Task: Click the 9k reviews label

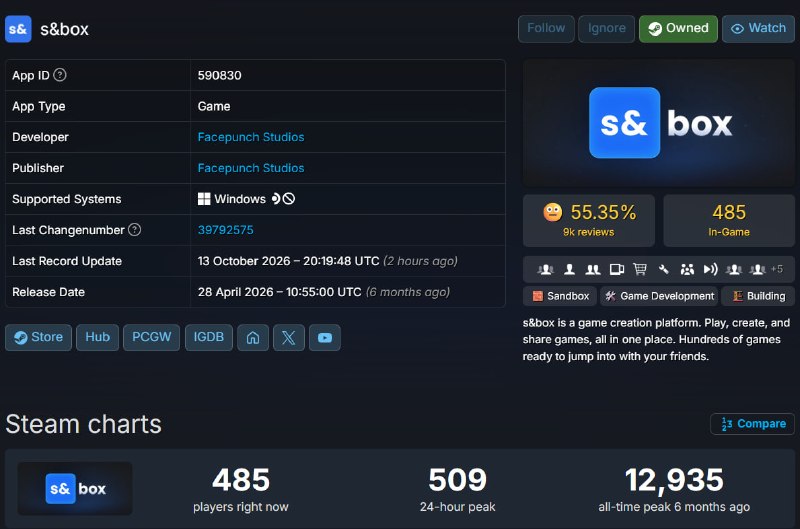Action: click(588, 232)
